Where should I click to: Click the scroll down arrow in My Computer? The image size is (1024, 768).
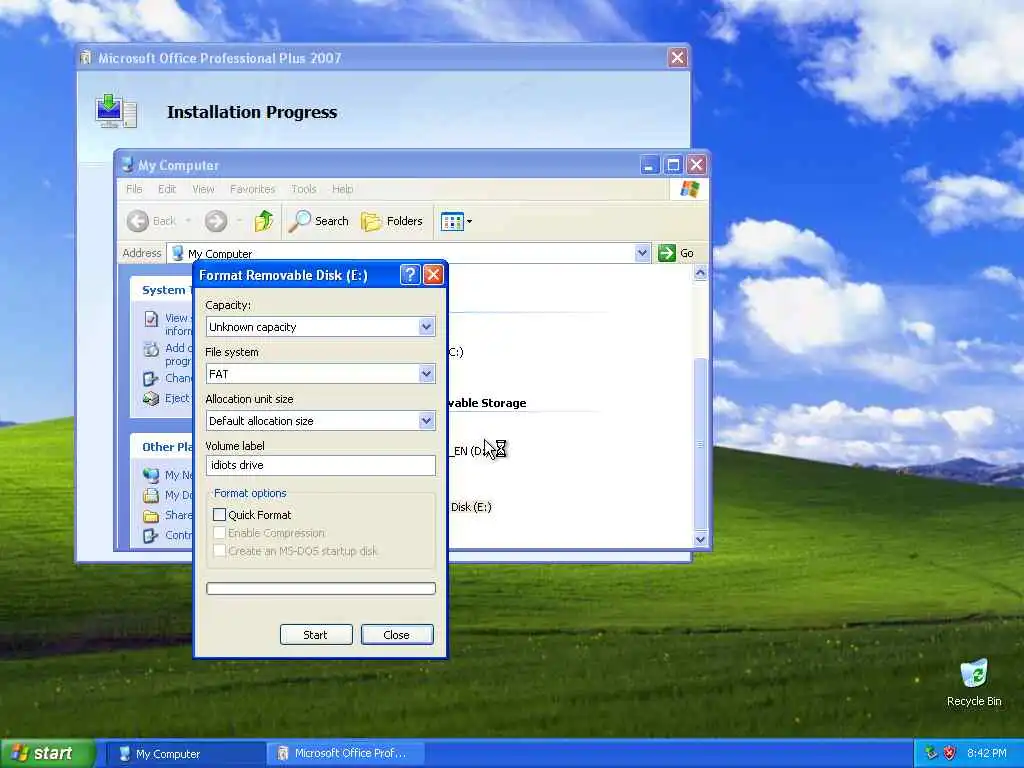(x=700, y=539)
